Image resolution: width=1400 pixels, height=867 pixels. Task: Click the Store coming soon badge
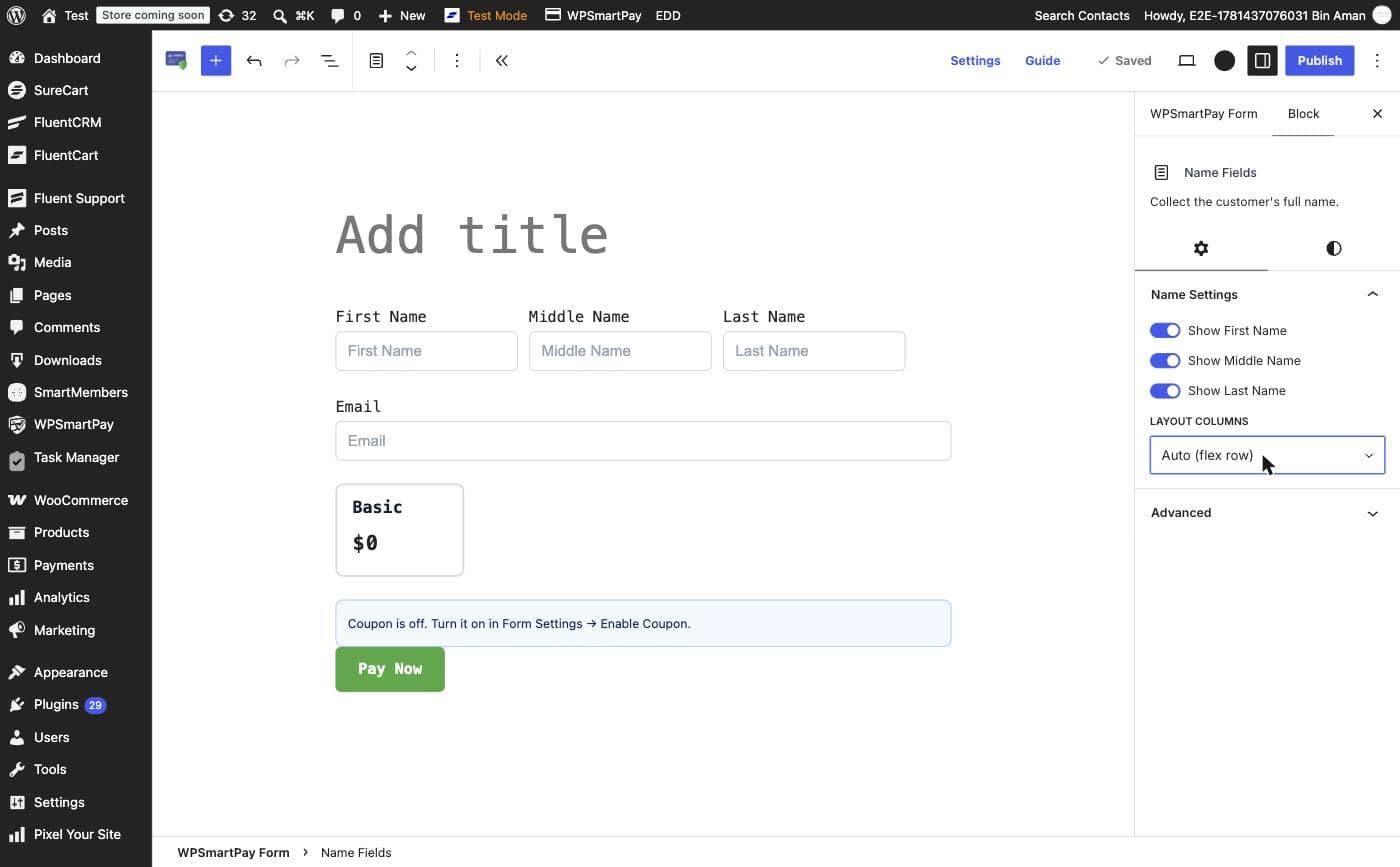(153, 15)
